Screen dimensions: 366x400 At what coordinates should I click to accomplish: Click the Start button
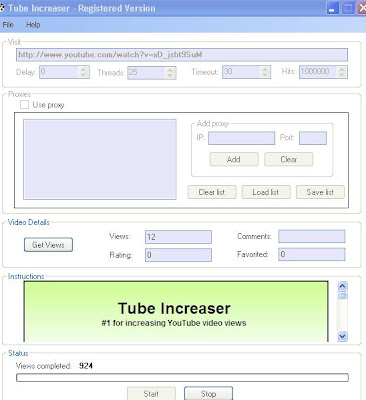tap(151, 394)
